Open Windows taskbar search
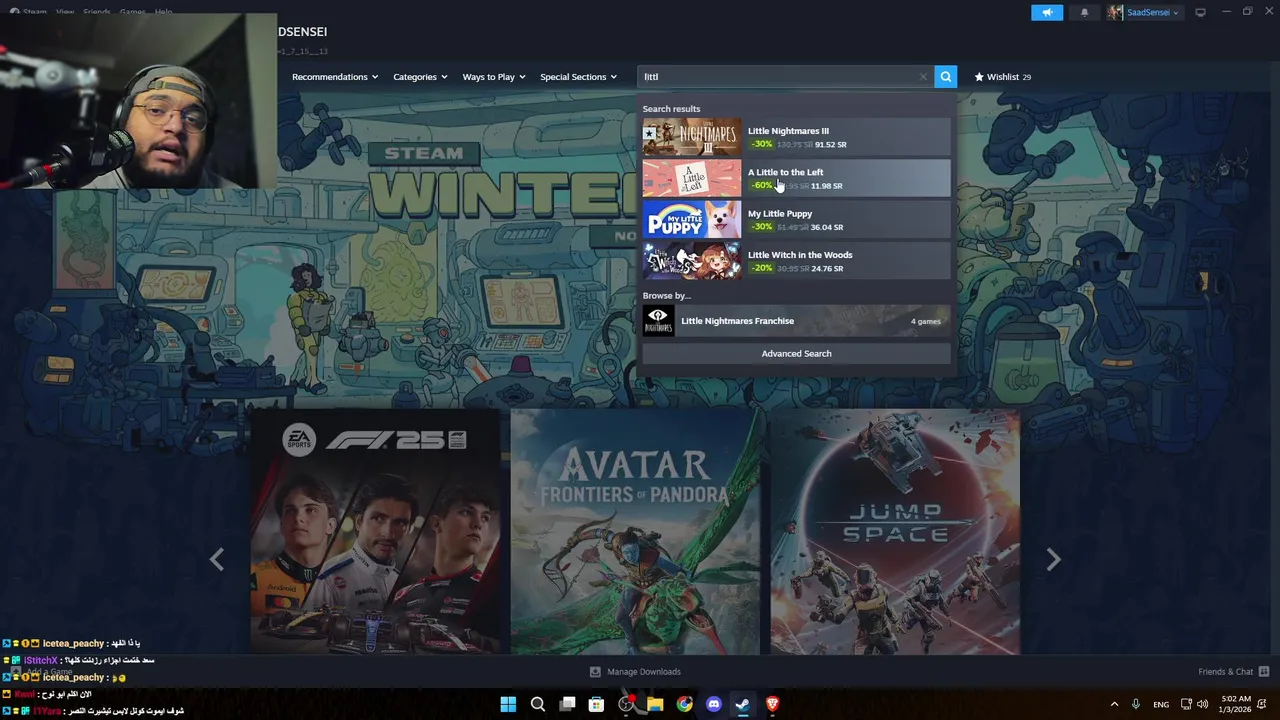Screen dimensions: 1280x720 click(x=537, y=704)
